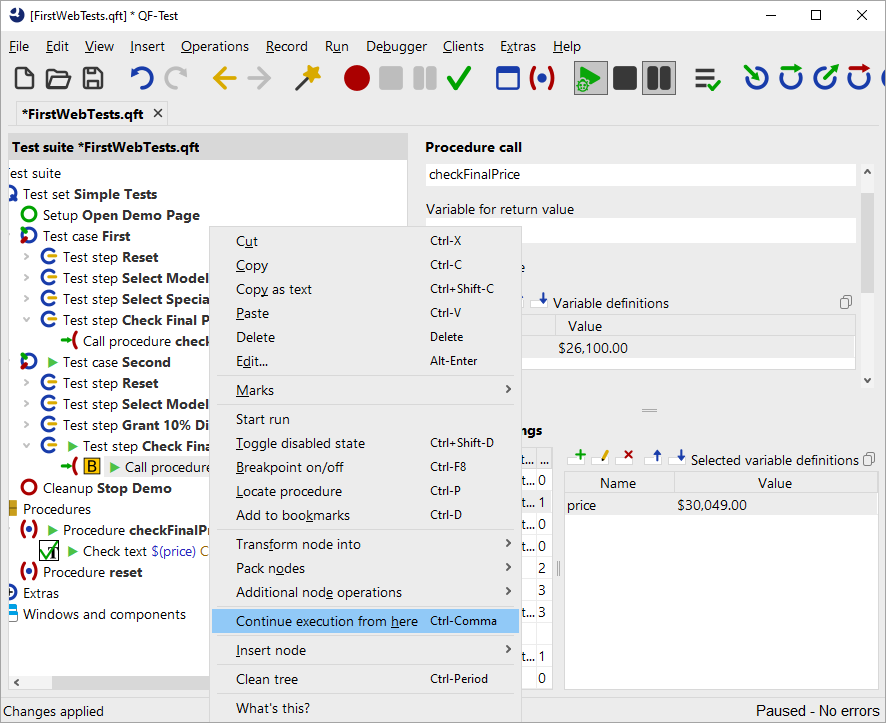Click the yellow pencil edit variable row icon
The width and height of the screenshot is (886, 723).
click(x=601, y=456)
